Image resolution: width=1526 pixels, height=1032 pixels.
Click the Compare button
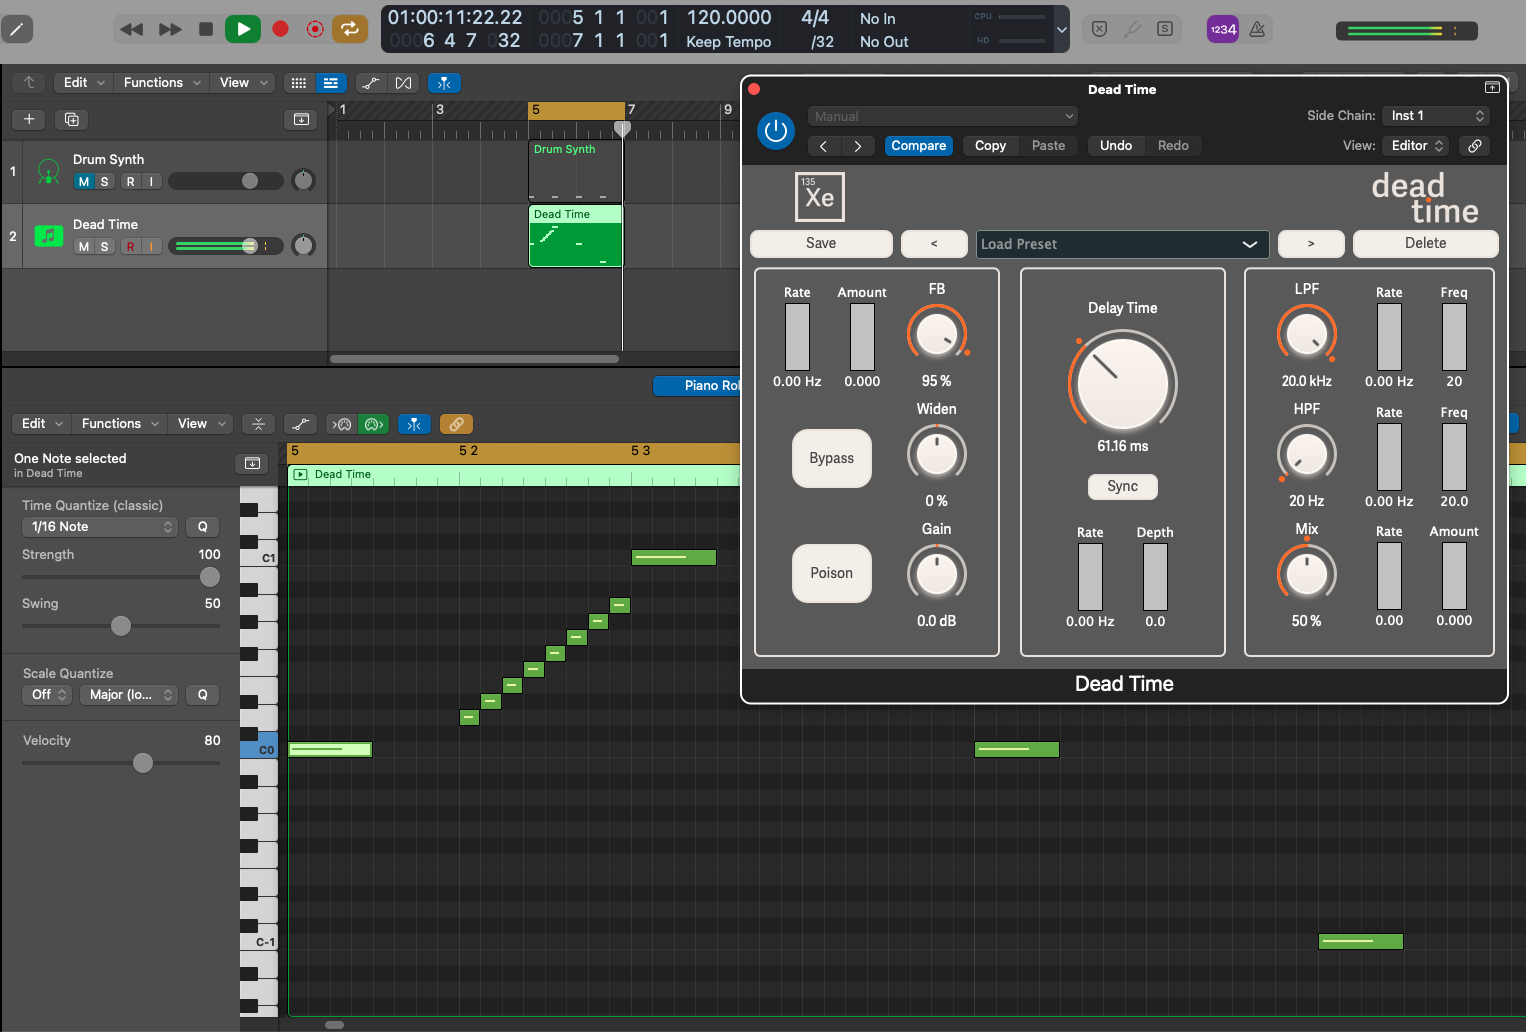(x=919, y=146)
